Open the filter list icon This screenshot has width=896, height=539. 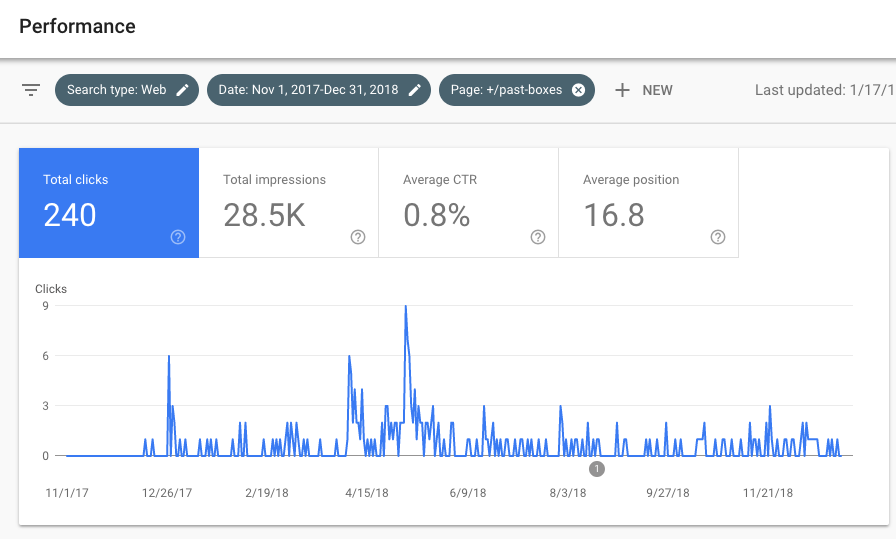pyautogui.click(x=31, y=90)
